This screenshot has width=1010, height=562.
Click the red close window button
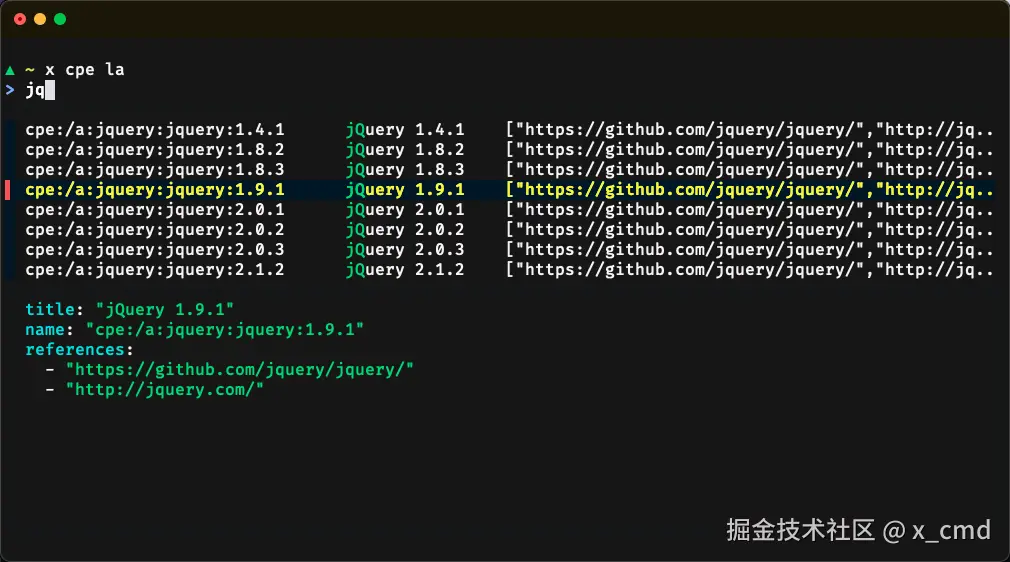coord(20,19)
